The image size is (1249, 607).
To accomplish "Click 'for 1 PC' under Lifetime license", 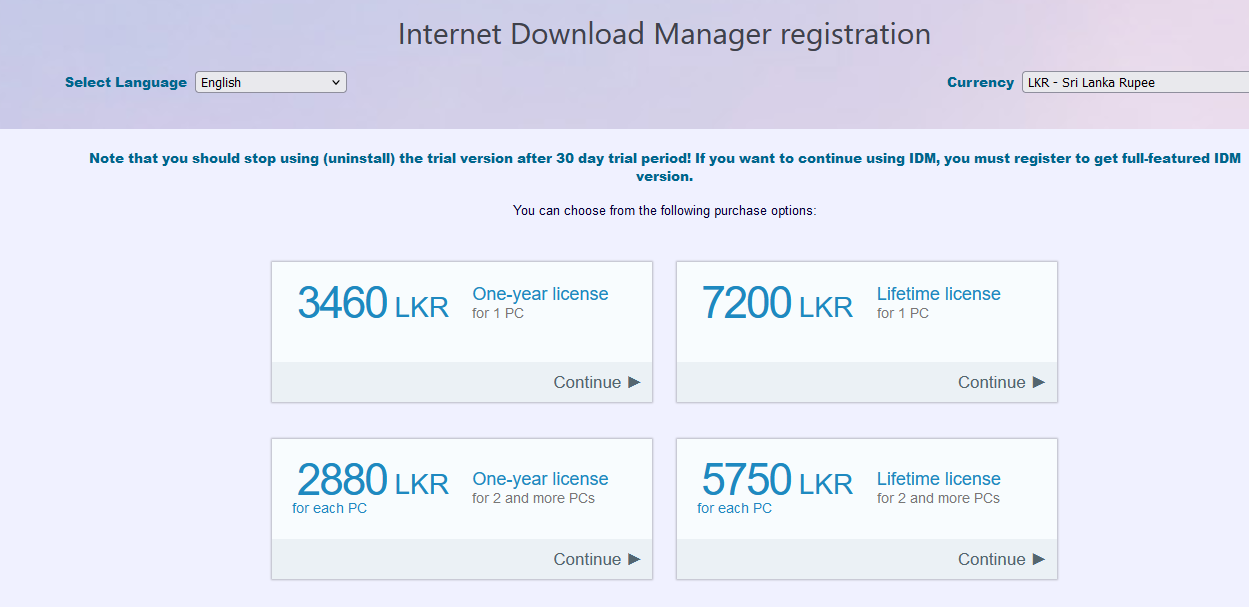I will click(x=903, y=313).
